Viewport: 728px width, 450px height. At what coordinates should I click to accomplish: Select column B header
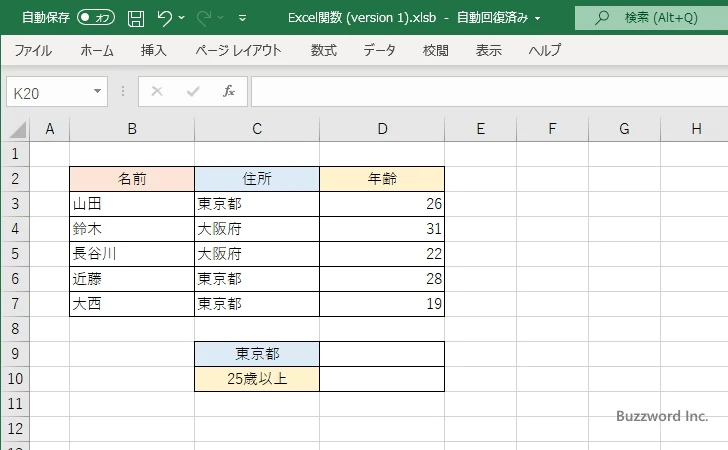132,129
